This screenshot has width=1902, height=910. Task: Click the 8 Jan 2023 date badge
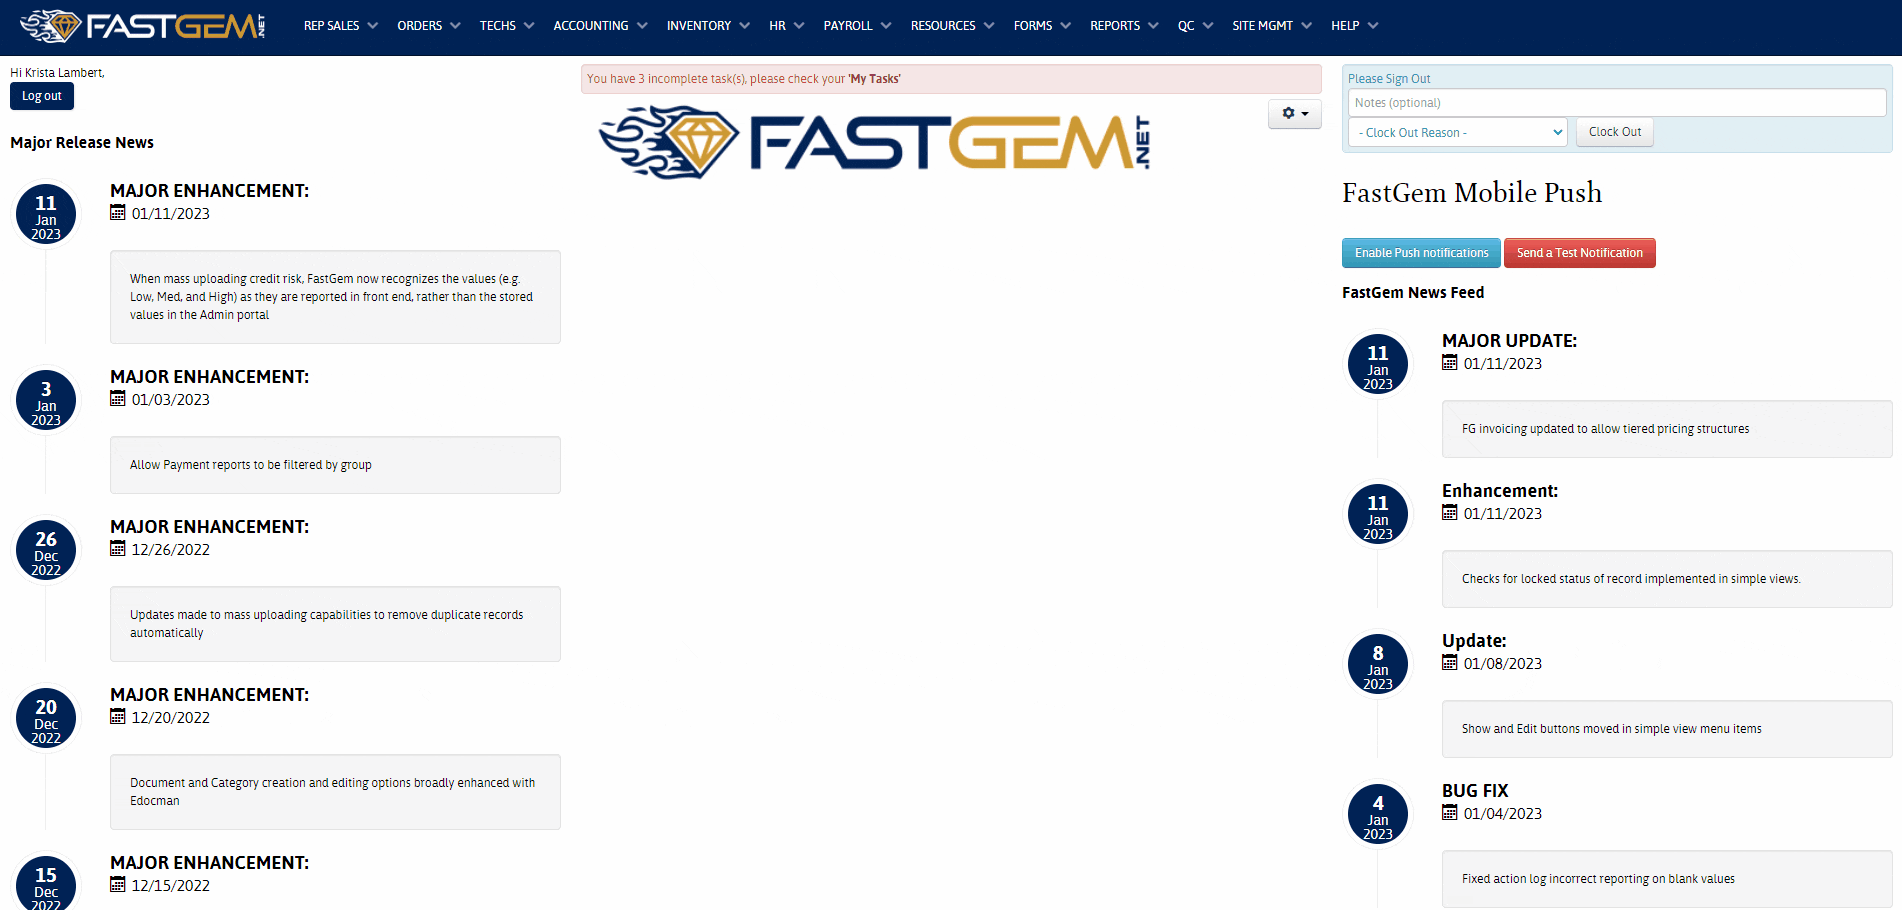click(1378, 665)
